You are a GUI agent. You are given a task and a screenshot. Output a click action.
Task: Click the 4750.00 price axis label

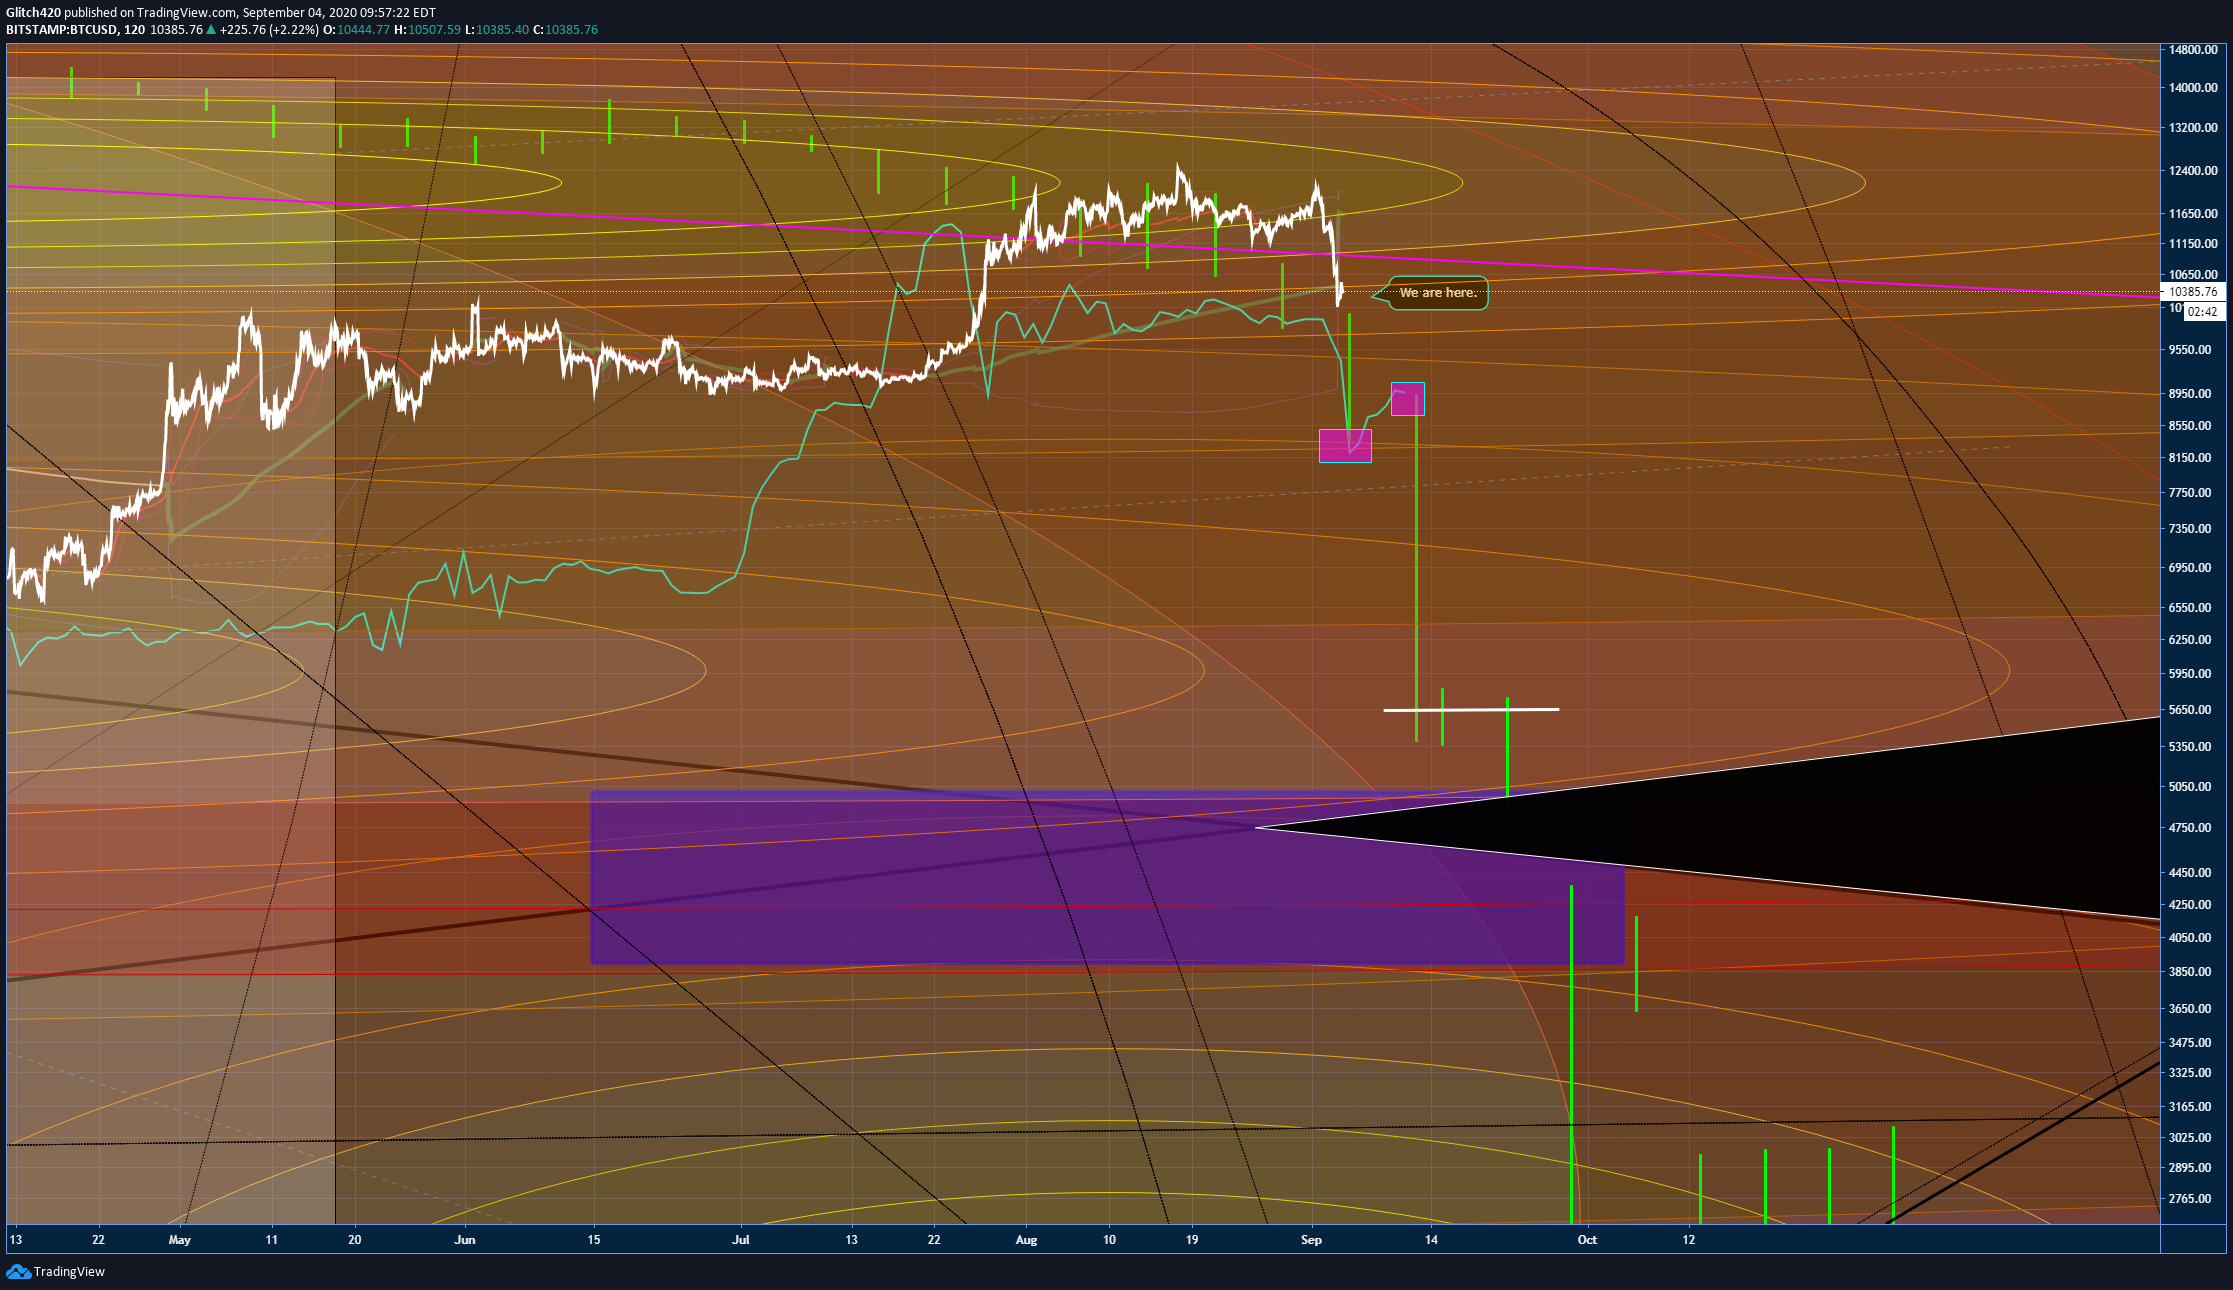coord(2189,828)
